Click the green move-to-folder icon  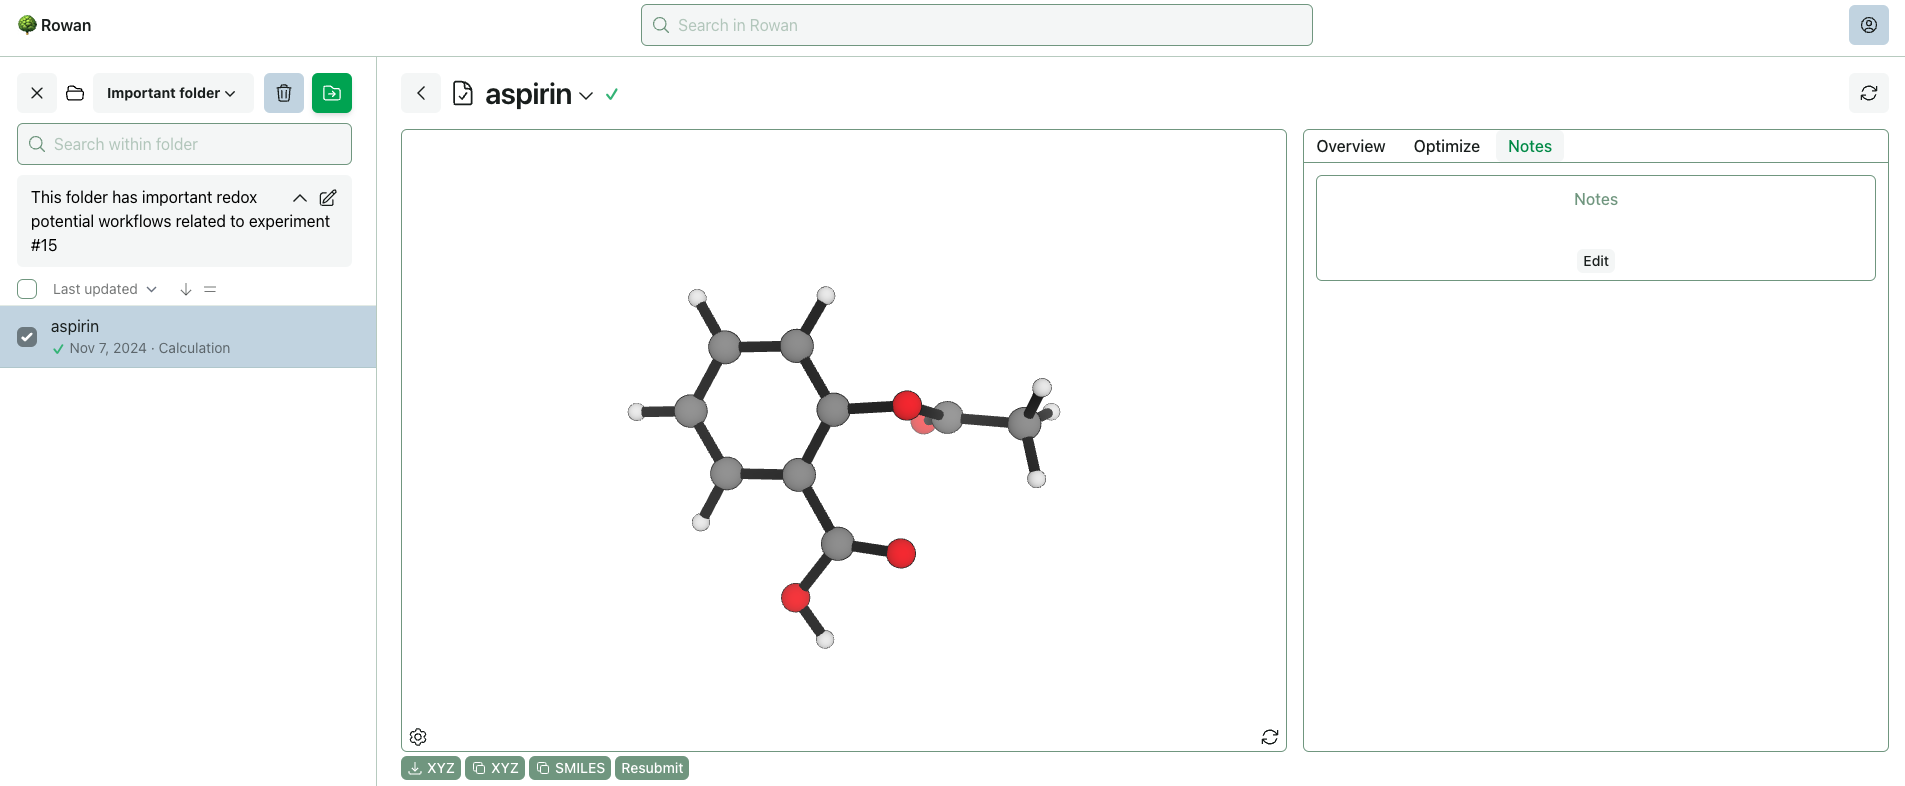tap(332, 93)
